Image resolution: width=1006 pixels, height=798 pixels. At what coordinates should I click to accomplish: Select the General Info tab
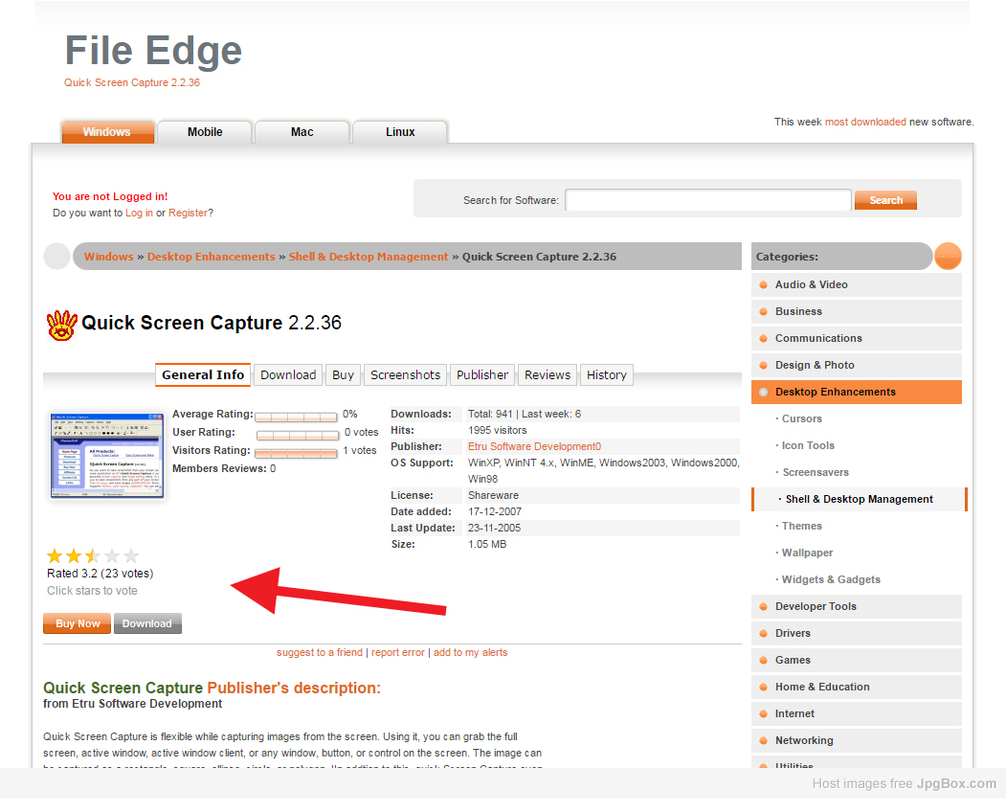(x=203, y=375)
